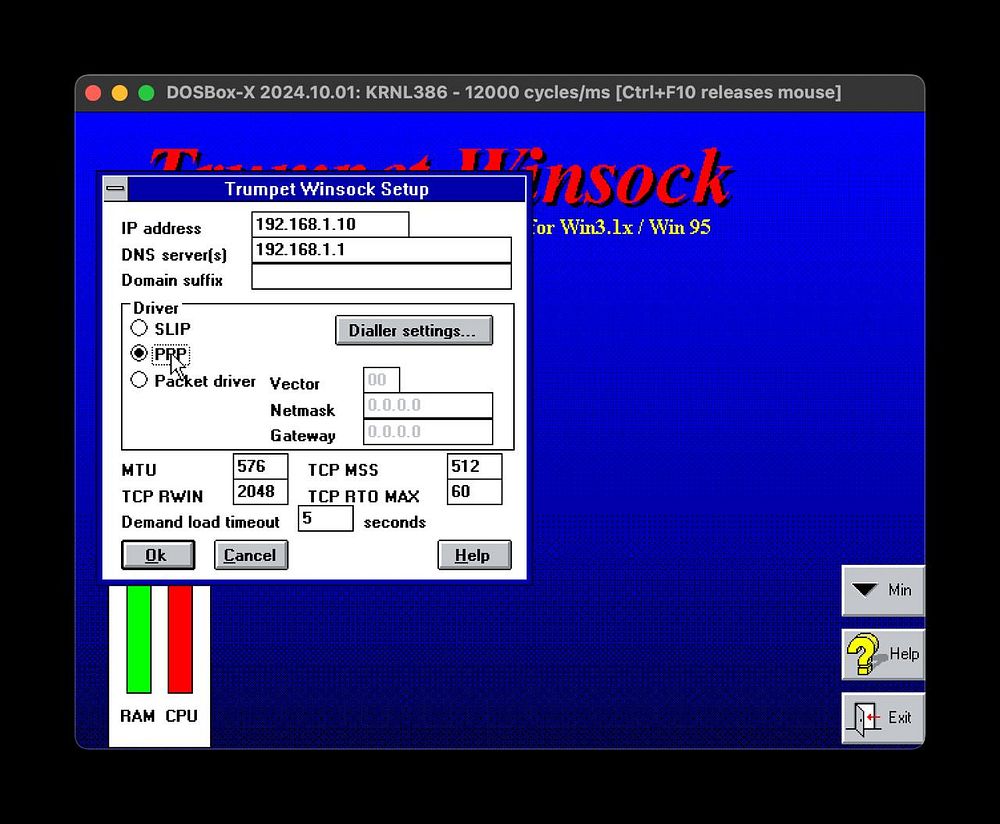Click the IP address field 192.168.1.10
This screenshot has width=1000, height=824.
coord(330,224)
